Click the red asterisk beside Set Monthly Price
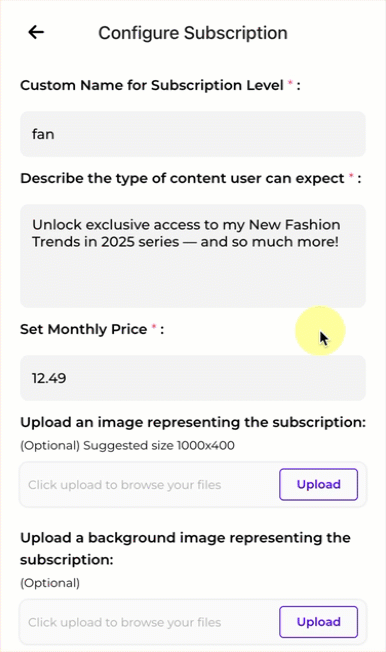This screenshot has width=386, height=652. (x=153, y=328)
